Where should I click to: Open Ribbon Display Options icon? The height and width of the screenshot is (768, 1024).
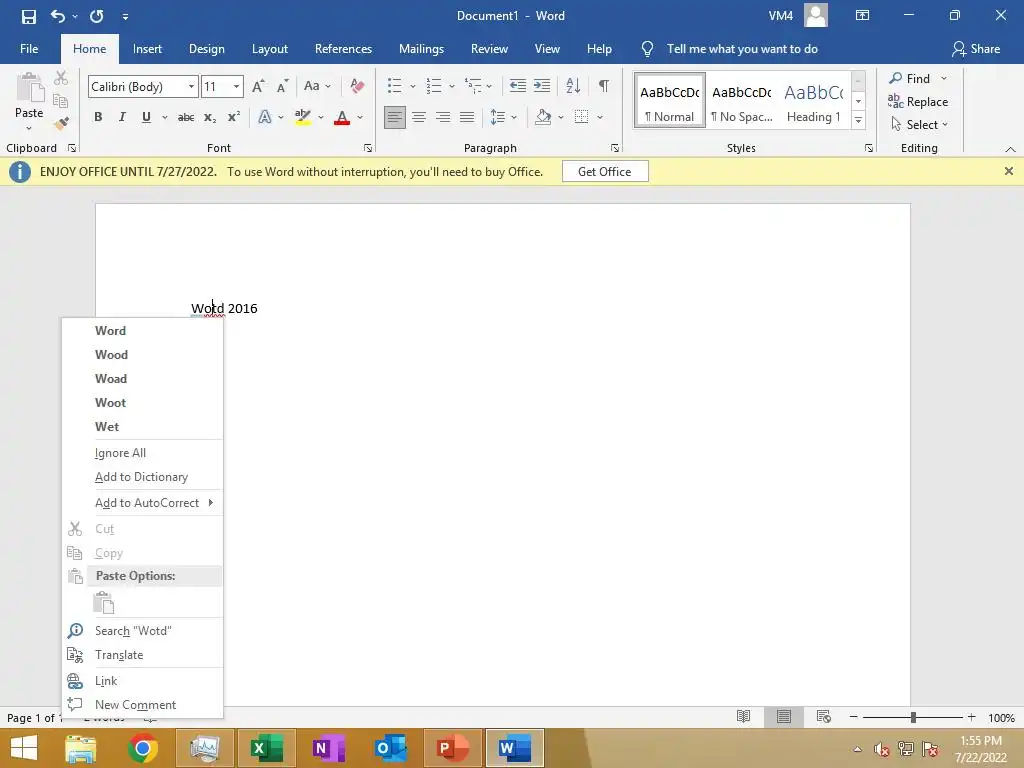coord(862,16)
